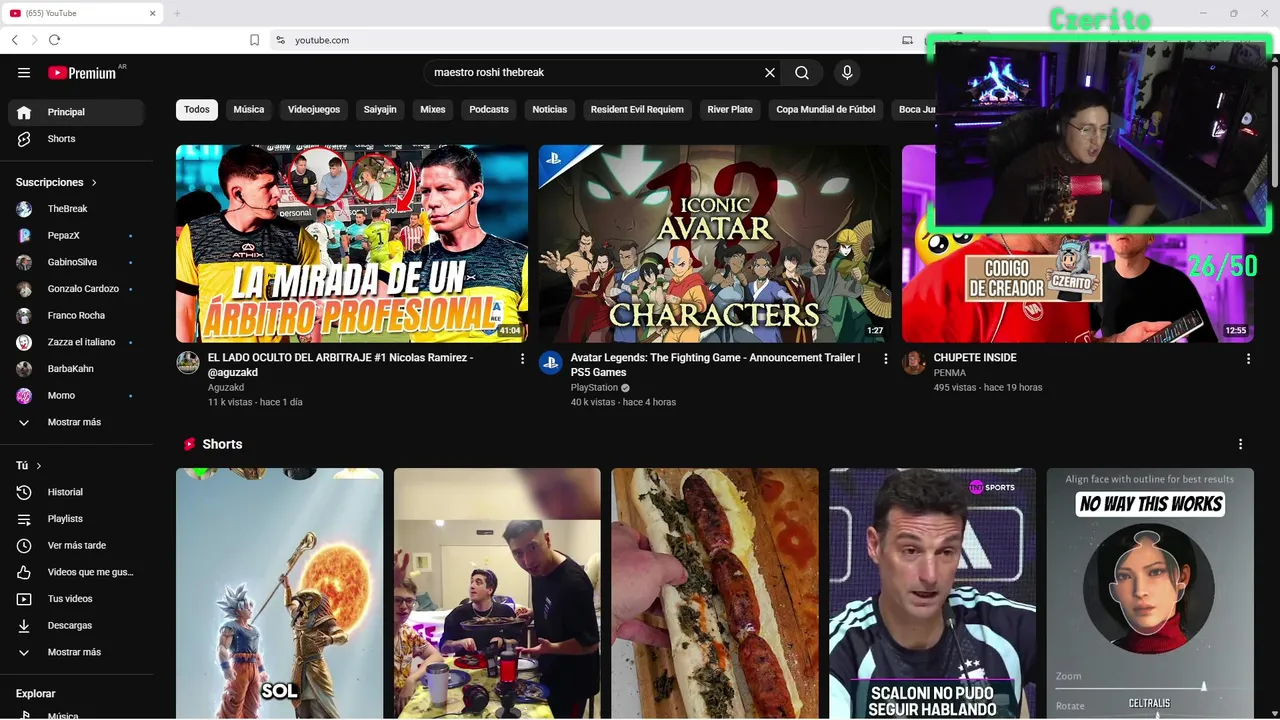The height and width of the screenshot is (720, 1280).
Task: Select the Música filter chip
Action: pyautogui.click(x=249, y=109)
